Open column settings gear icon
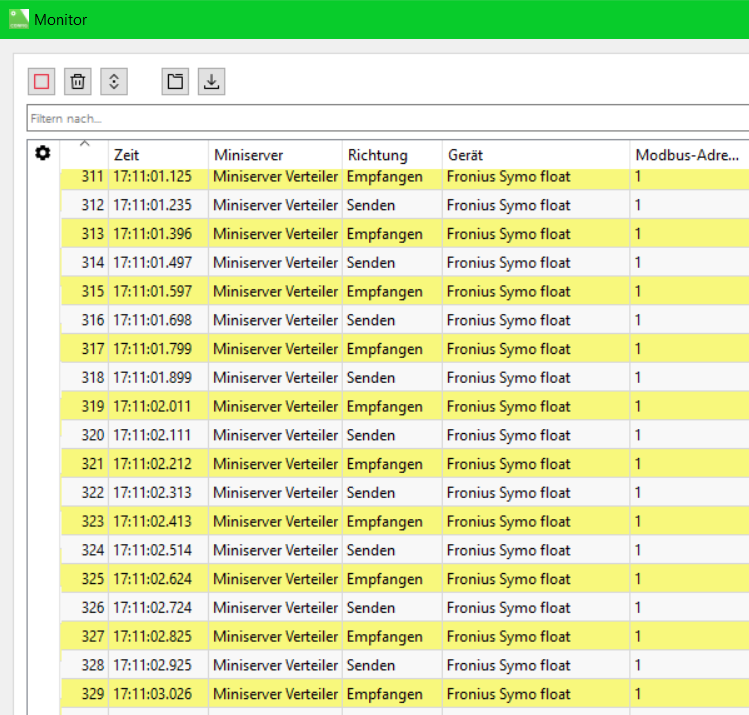 [43, 153]
